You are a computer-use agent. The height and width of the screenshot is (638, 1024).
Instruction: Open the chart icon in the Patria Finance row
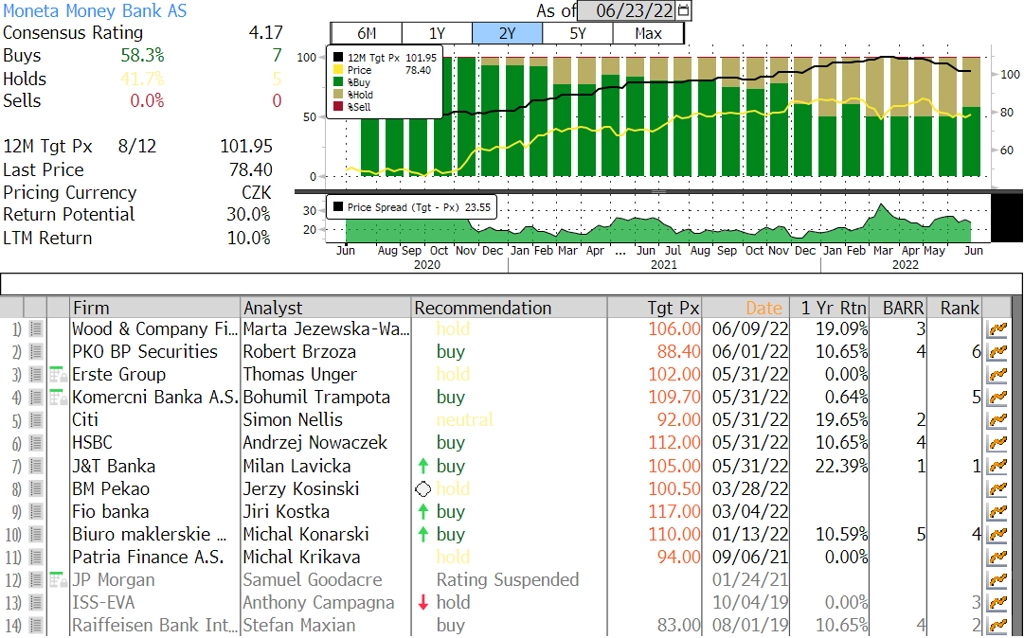(997, 558)
